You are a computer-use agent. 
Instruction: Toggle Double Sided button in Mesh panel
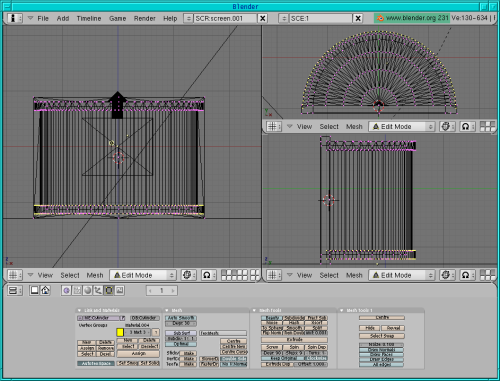pyautogui.click(x=233, y=359)
